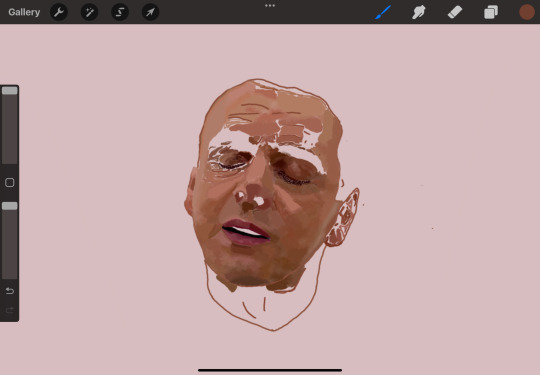
Task: Tap the home indicator bar
Action: pos(270,370)
